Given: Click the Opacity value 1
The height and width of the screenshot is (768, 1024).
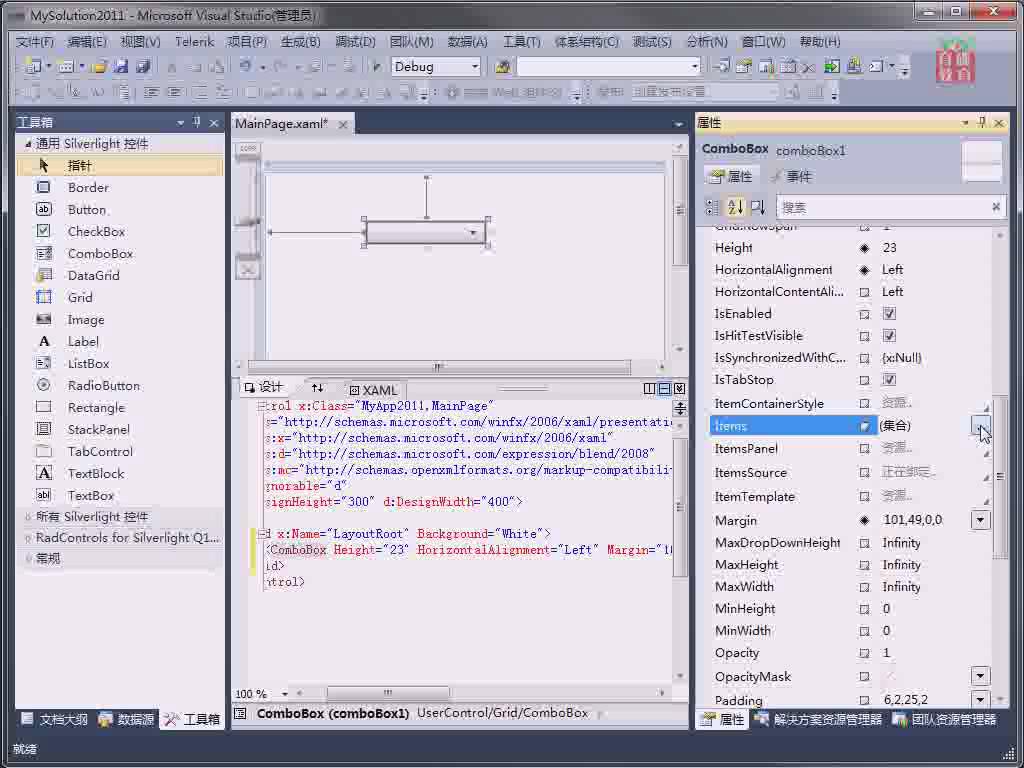Looking at the screenshot, I should click(886, 653).
